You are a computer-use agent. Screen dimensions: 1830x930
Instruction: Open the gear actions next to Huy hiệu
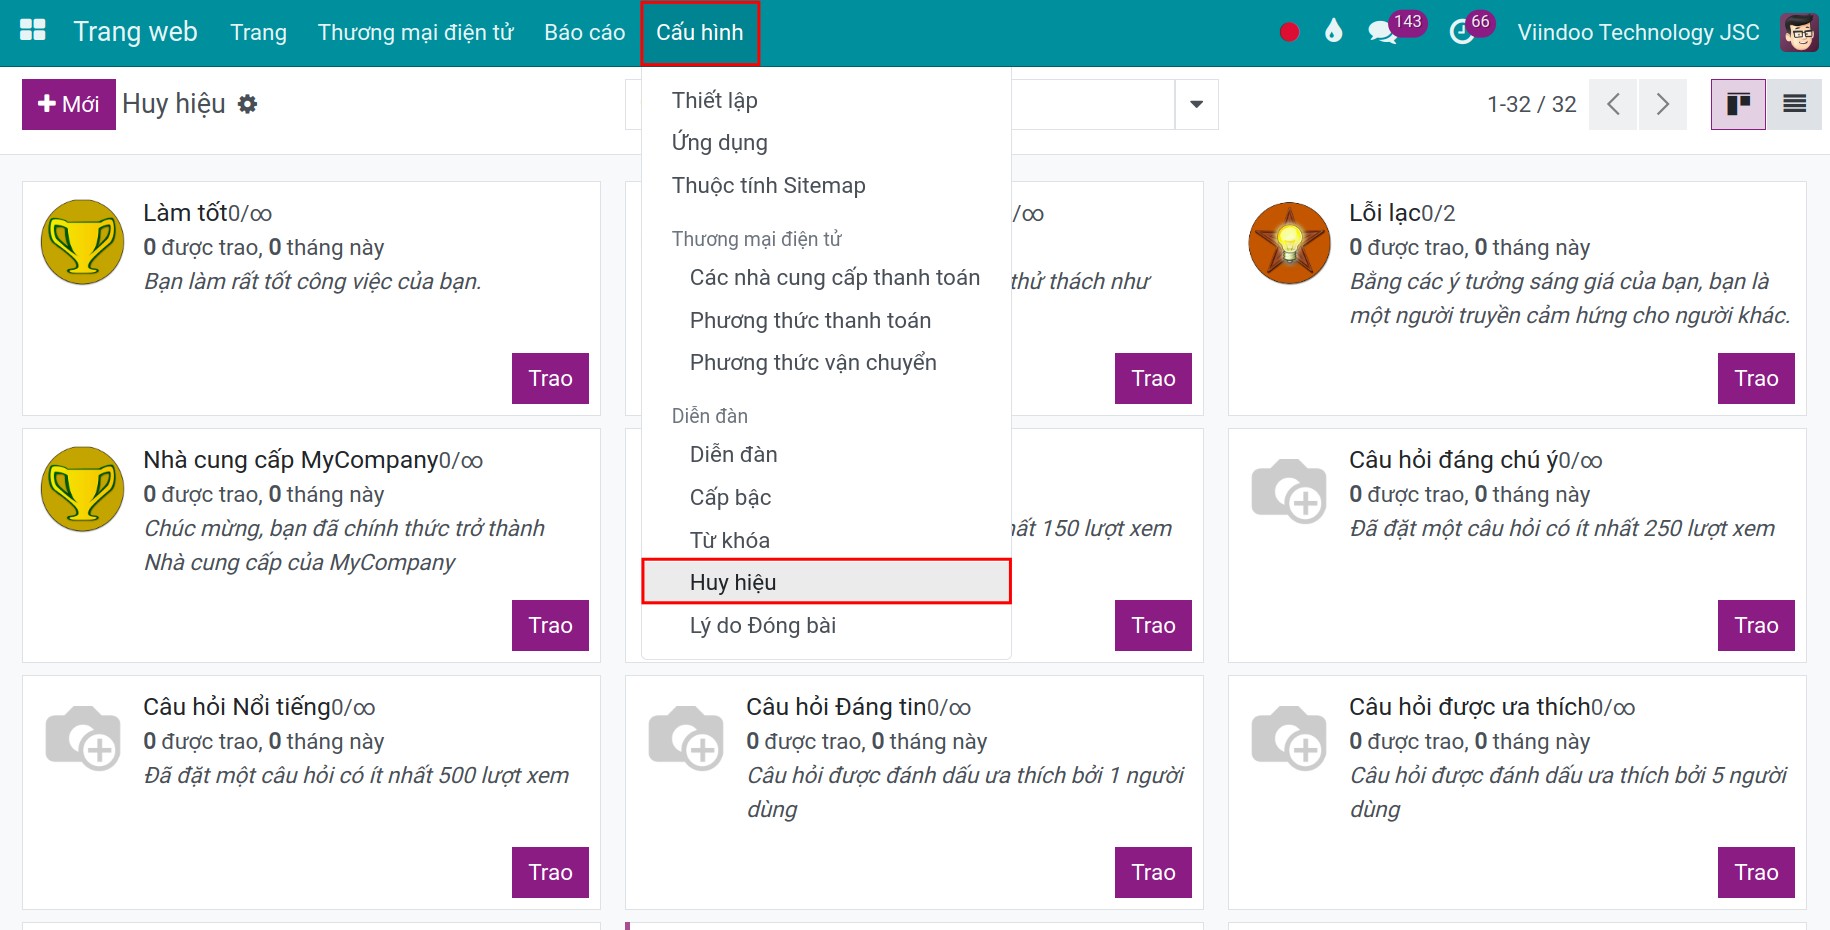click(x=247, y=104)
